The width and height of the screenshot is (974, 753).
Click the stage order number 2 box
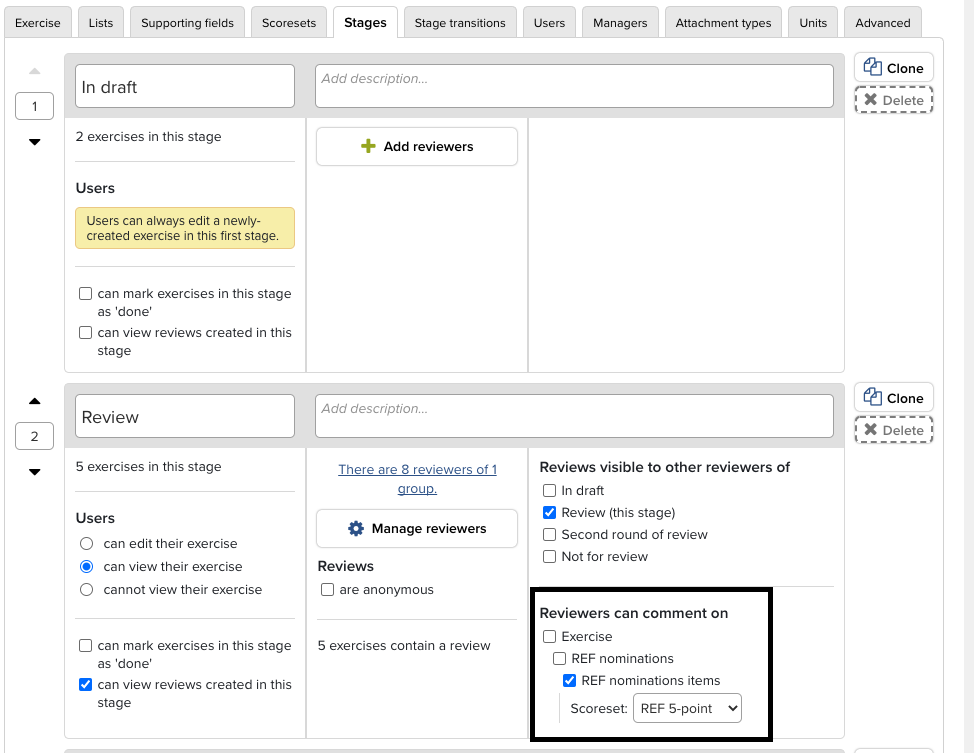[x=35, y=436]
